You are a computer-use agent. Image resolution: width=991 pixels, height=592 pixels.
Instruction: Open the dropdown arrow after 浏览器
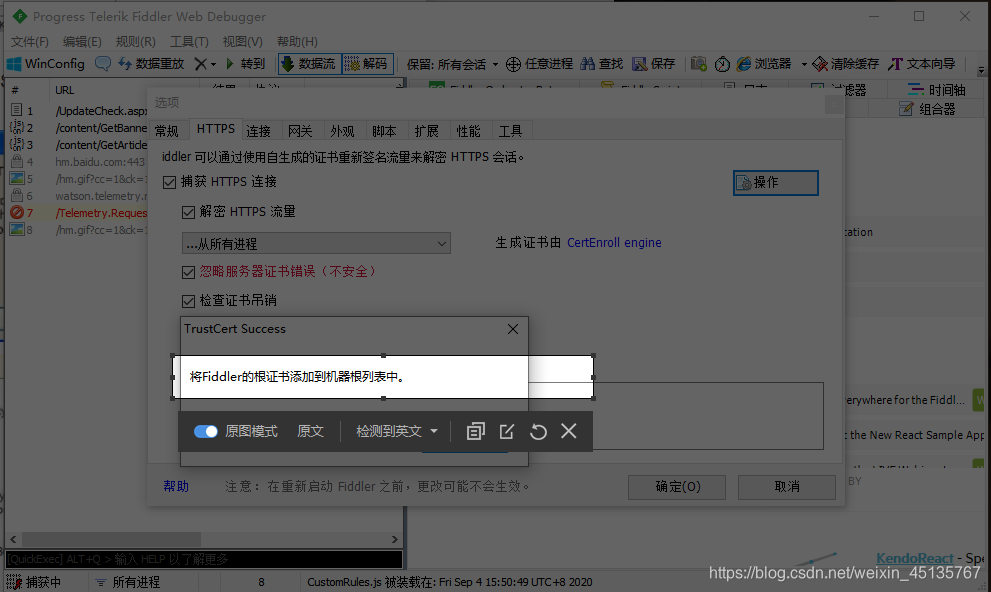[804, 64]
